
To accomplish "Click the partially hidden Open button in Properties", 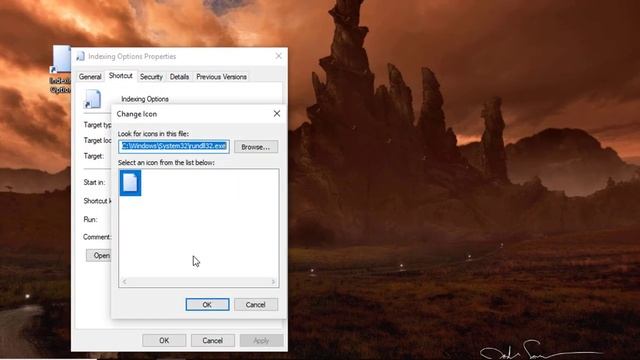I will pos(98,256).
